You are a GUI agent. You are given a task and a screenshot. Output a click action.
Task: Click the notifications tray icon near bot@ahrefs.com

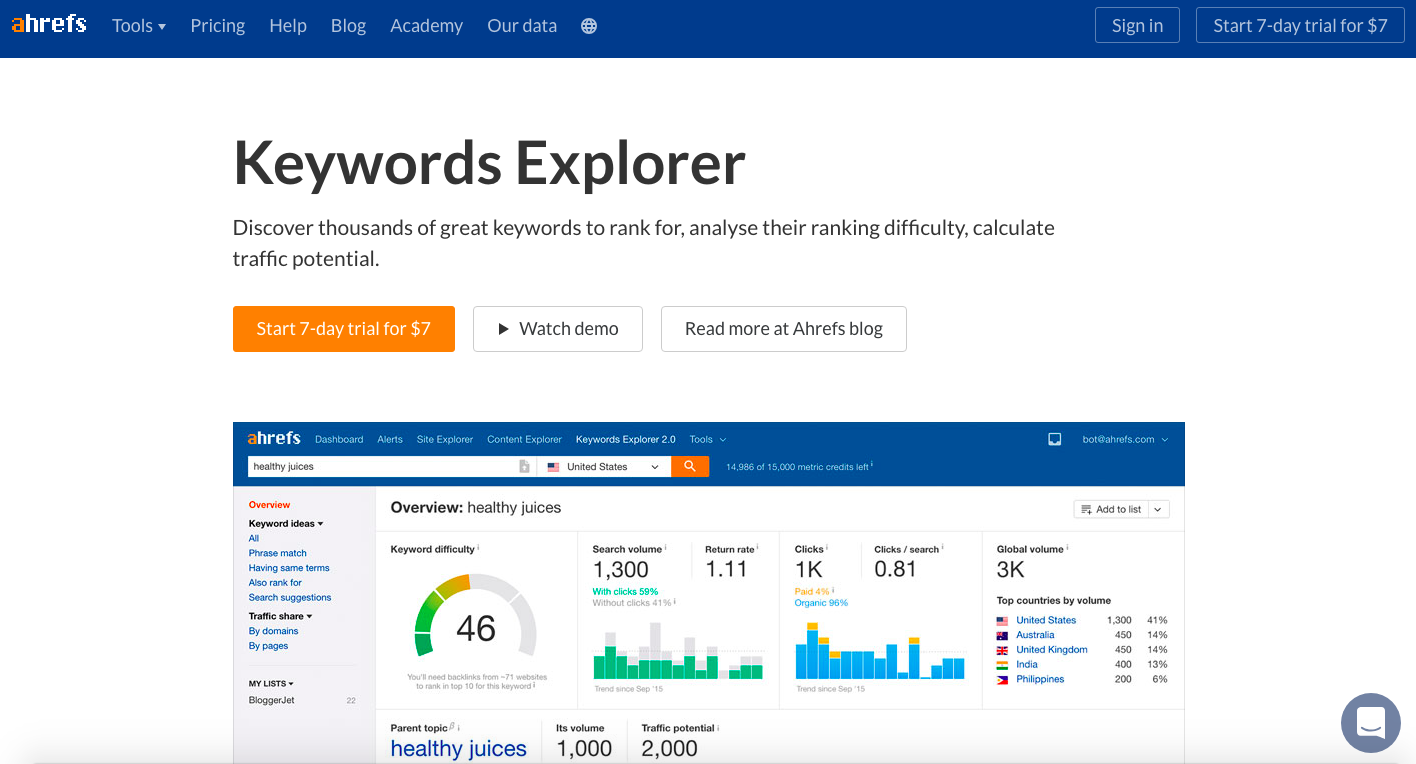point(1054,439)
